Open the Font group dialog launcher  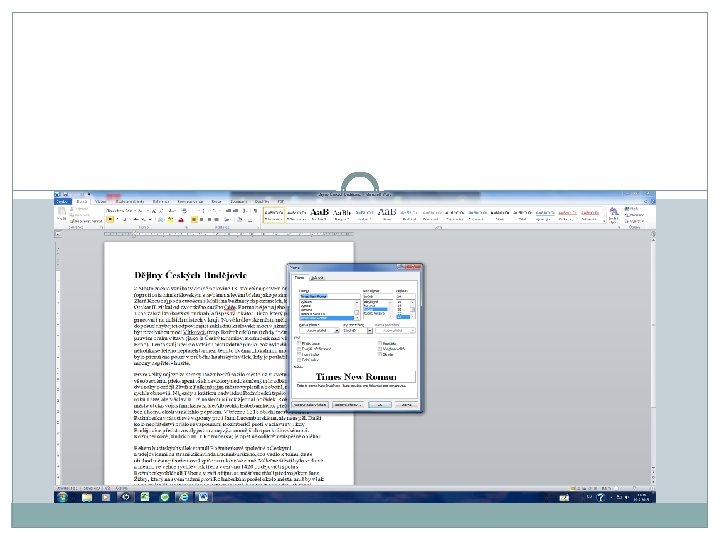click(186, 227)
